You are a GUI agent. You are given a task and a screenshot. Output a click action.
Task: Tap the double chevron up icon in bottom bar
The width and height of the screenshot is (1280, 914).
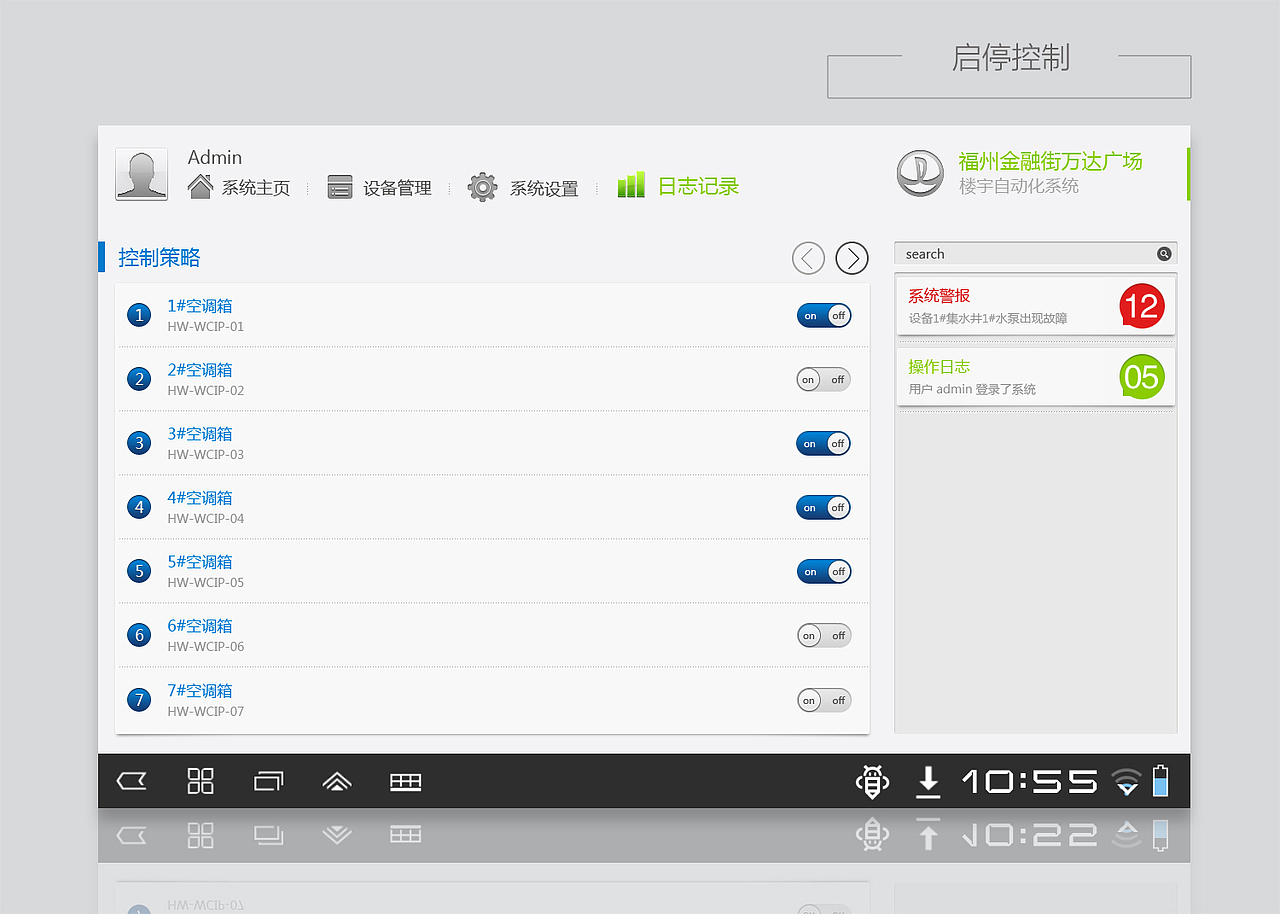[x=337, y=782]
